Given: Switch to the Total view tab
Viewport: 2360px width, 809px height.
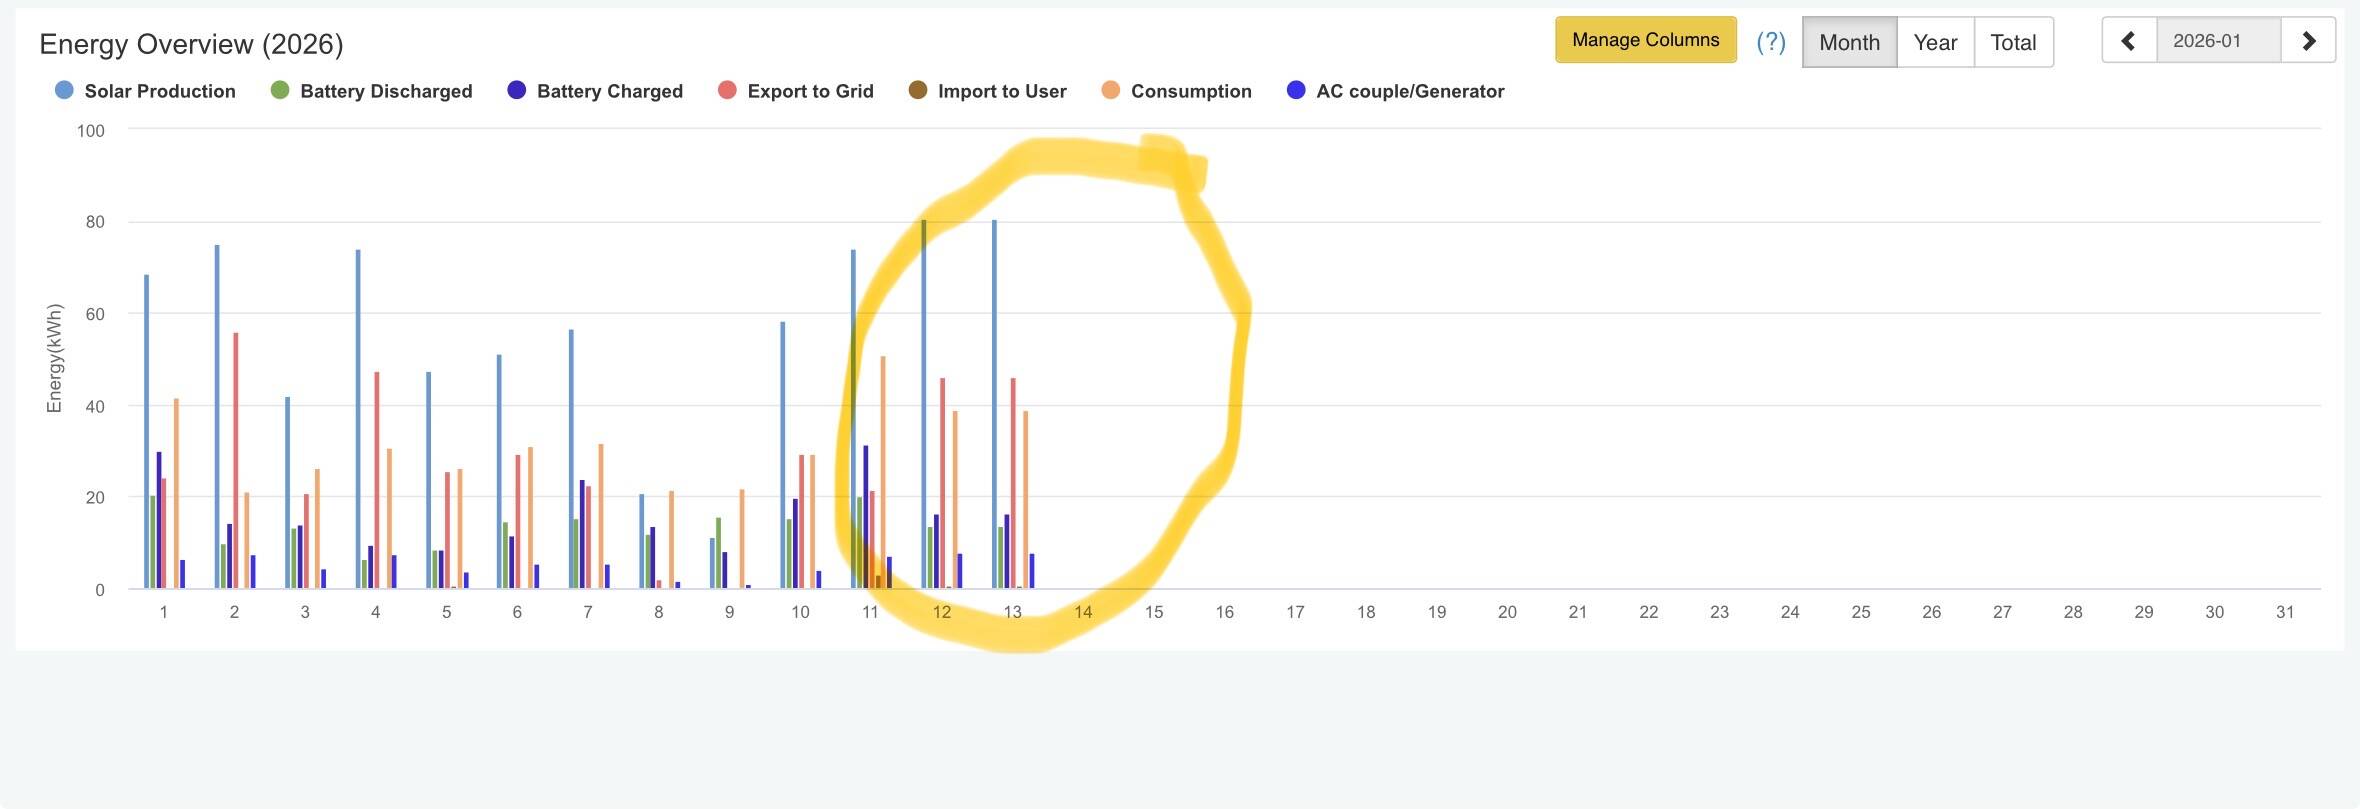Looking at the screenshot, I should pyautogui.click(x=2013, y=42).
